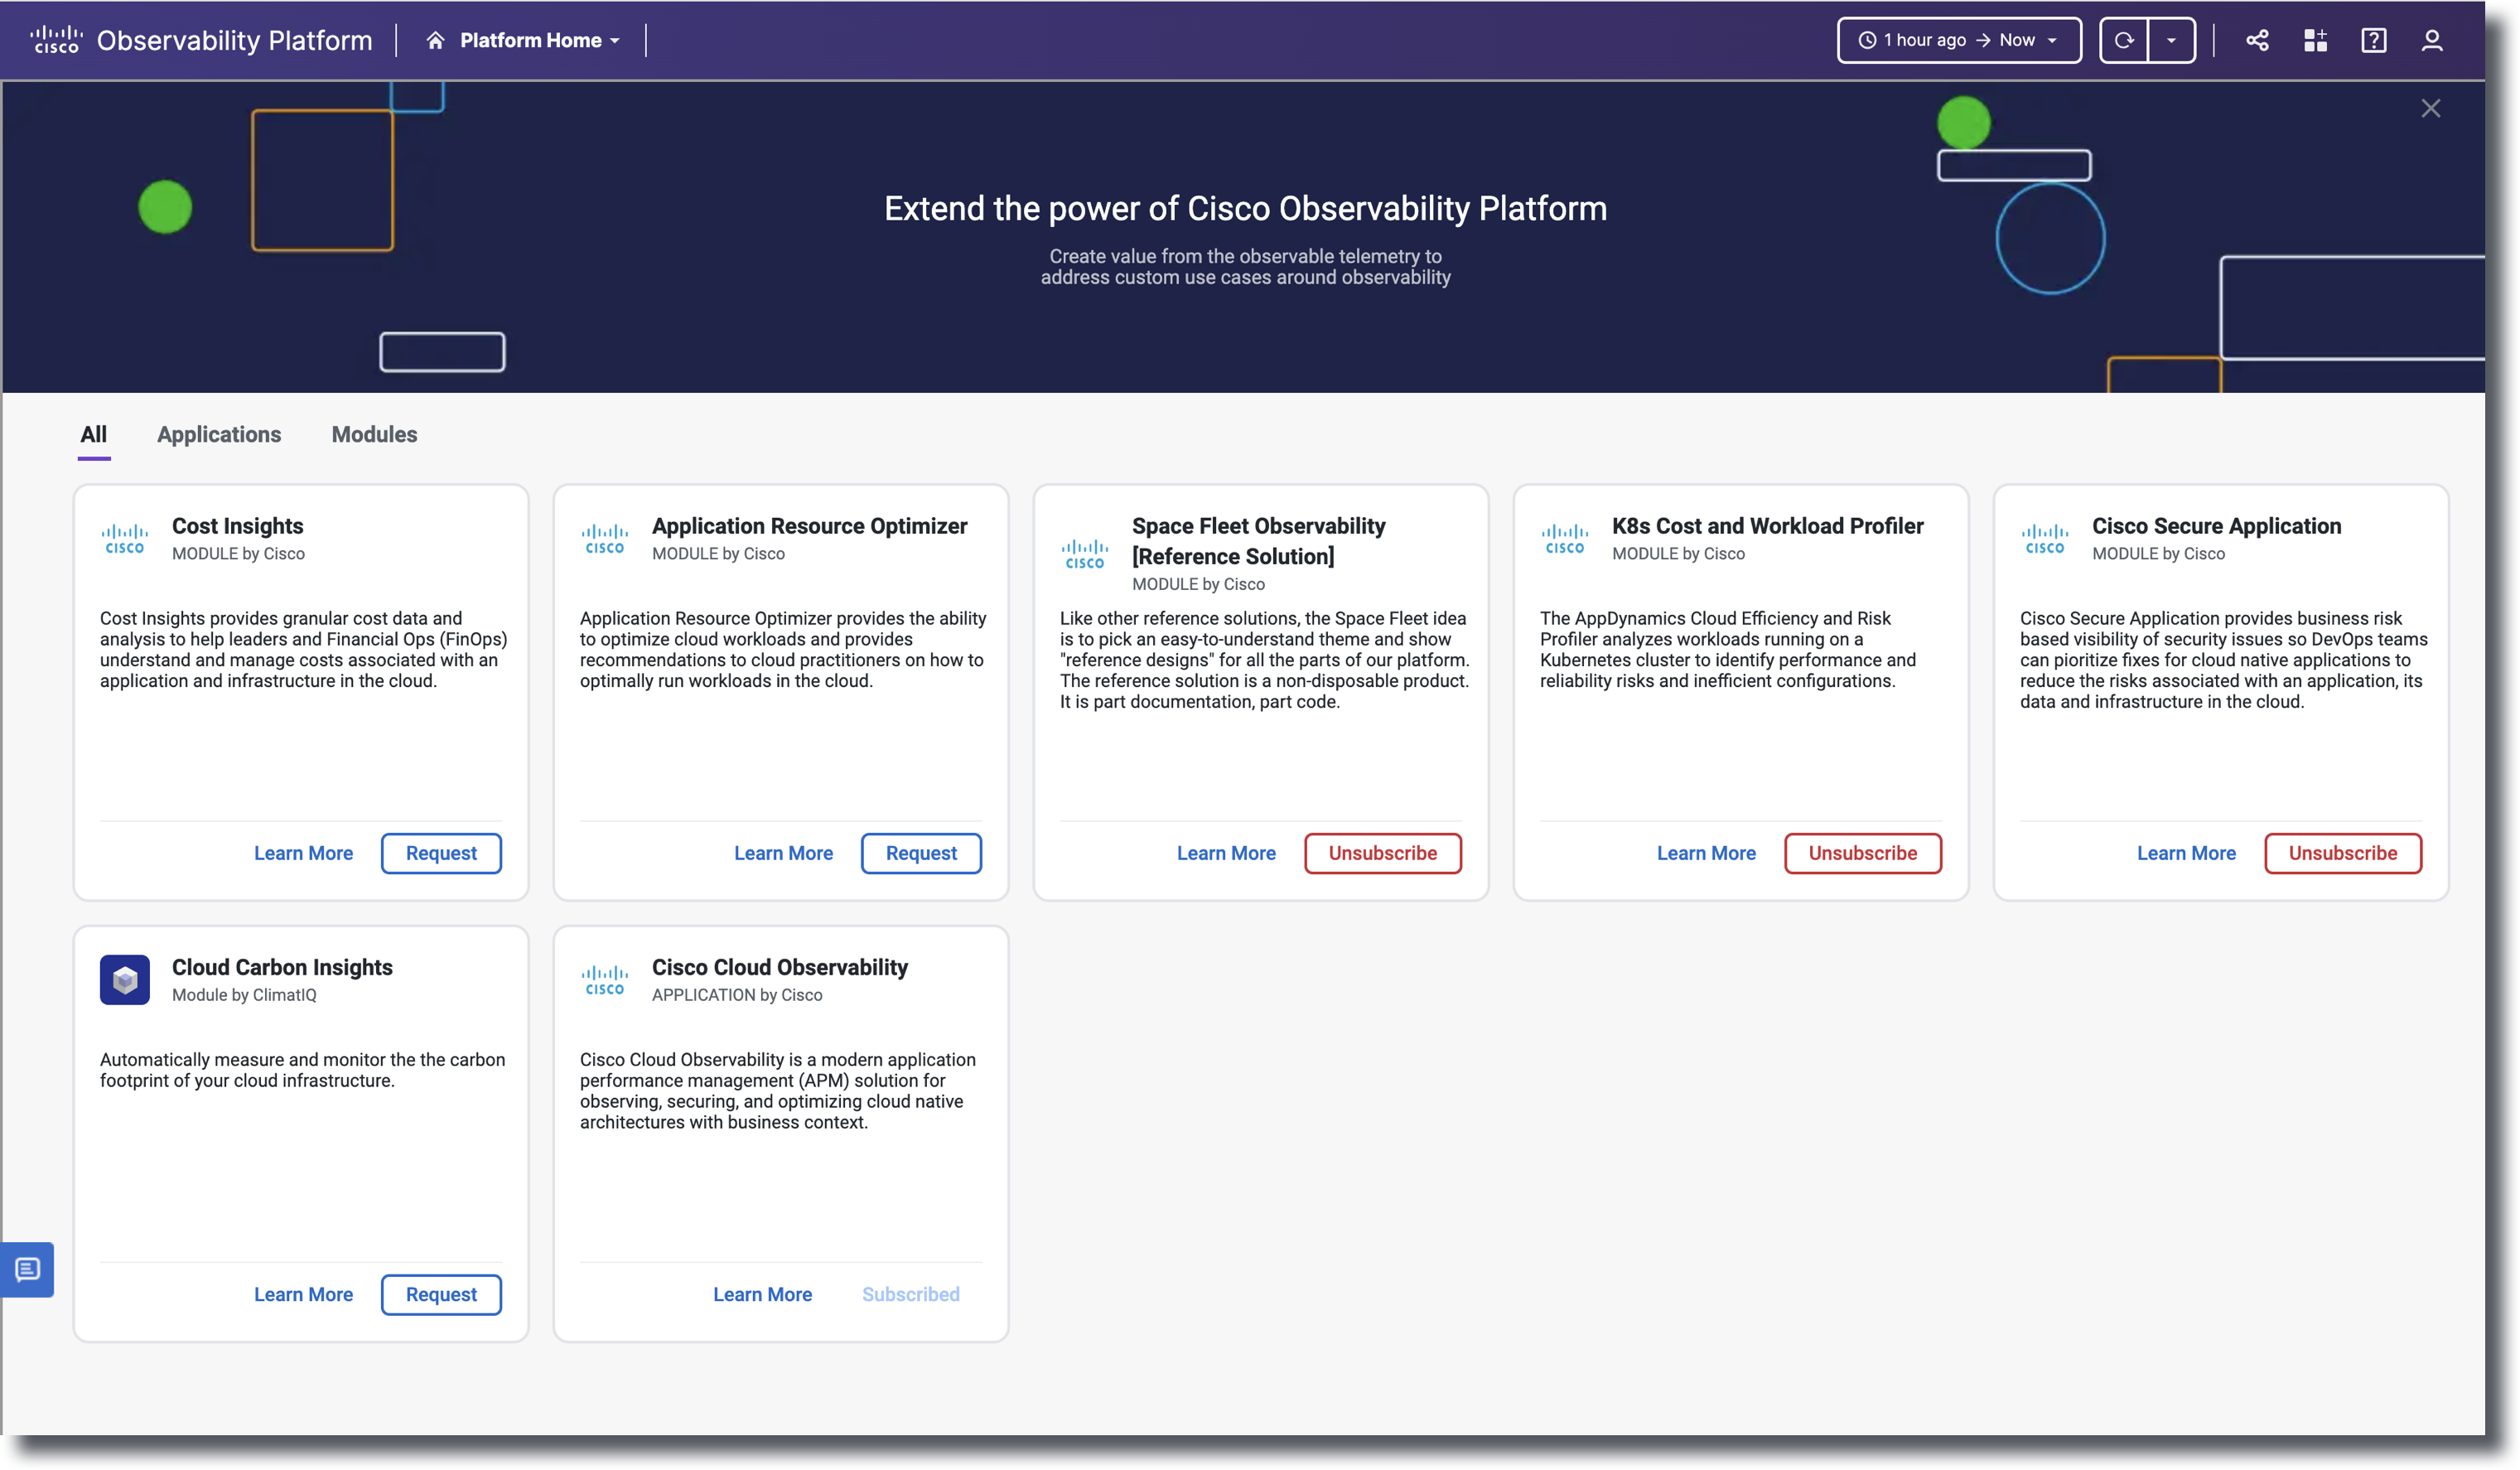This screenshot has width=2520, height=1470.
Task: Open Learn More for Cloud Carbon Insights
Action: click(303, 1294)
